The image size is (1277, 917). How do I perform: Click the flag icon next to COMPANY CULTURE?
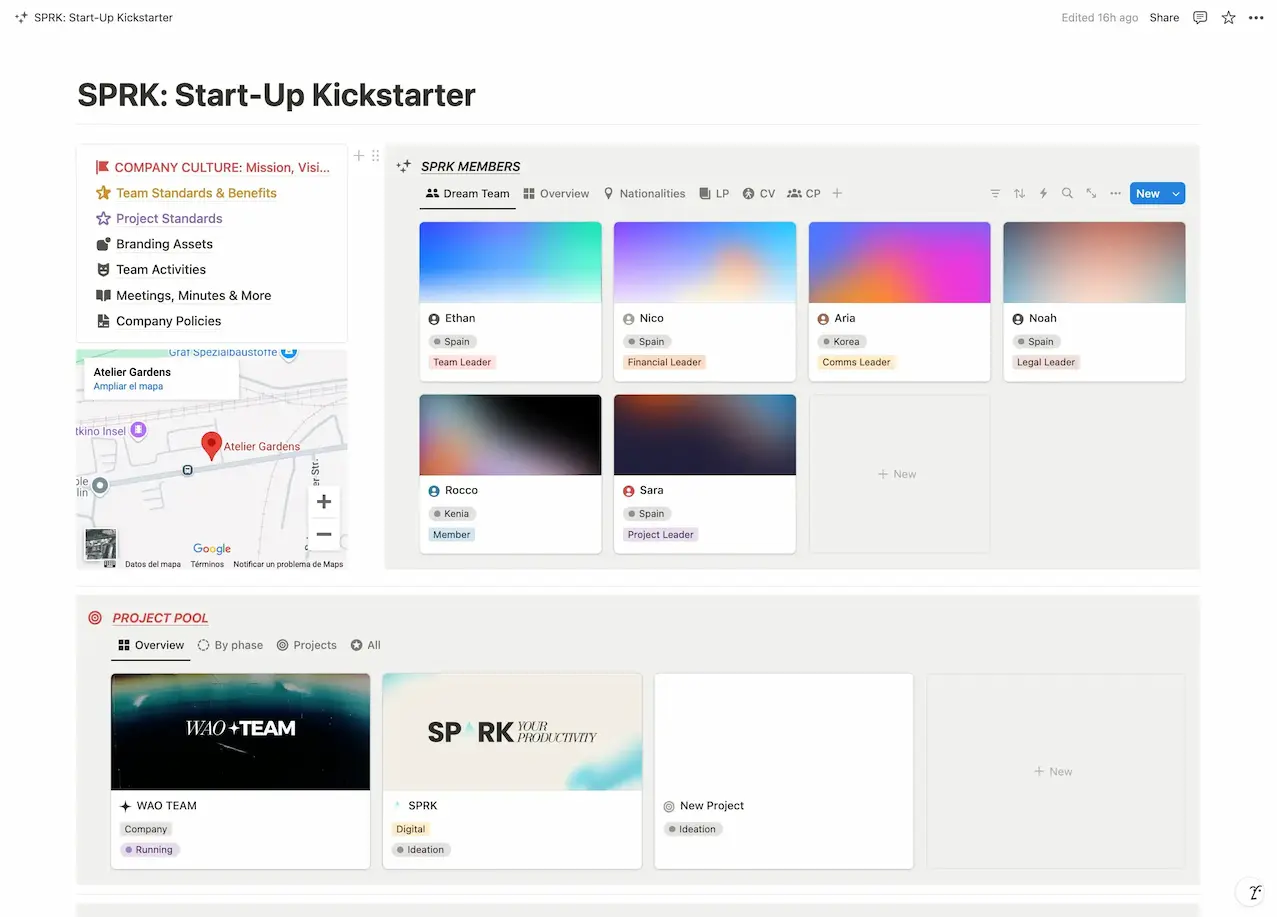(x=100, y=167)
